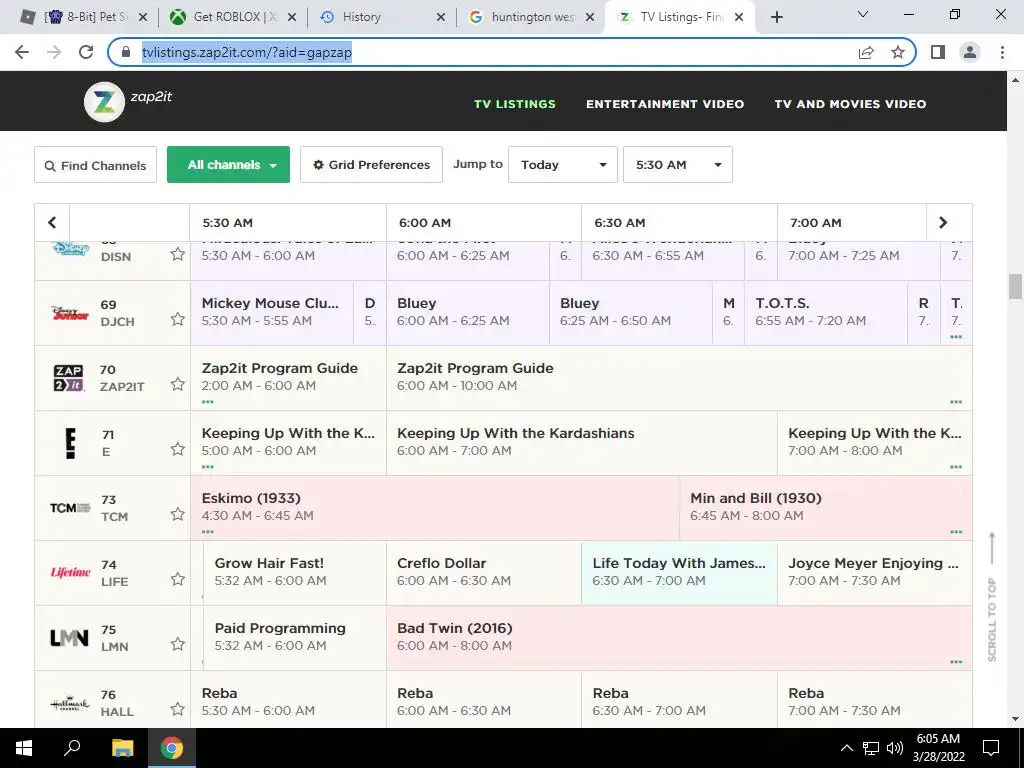Screen dimensions: 1024x768
Task: Favorite the 74 LIFE channel star
Action: pyautogui.click(x=178, y=579)
